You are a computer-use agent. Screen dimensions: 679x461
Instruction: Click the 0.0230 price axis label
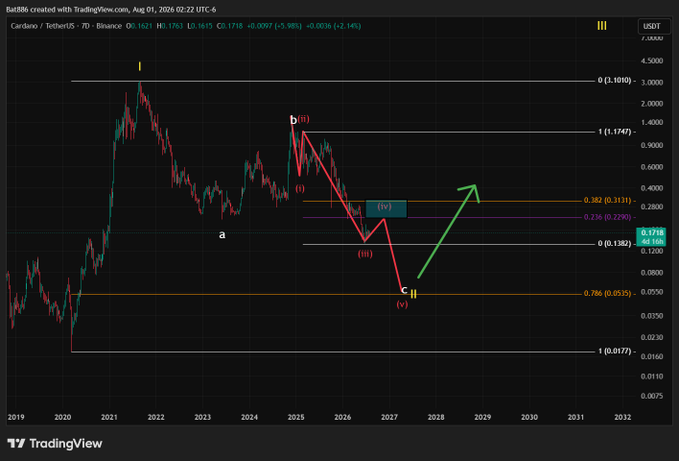click(x=652, y=337)
